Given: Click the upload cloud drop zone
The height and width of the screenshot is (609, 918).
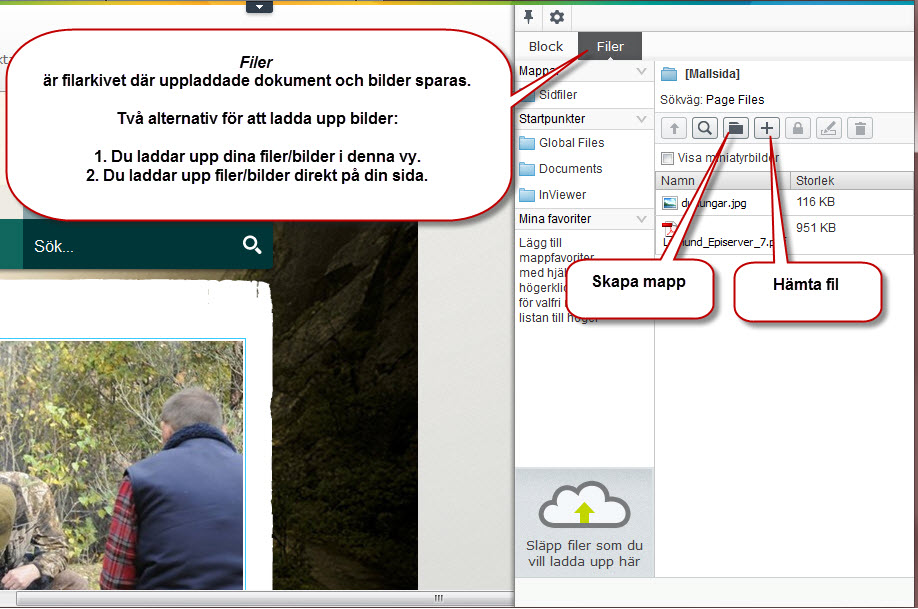Looking at the screenshot, I should 584,523.
